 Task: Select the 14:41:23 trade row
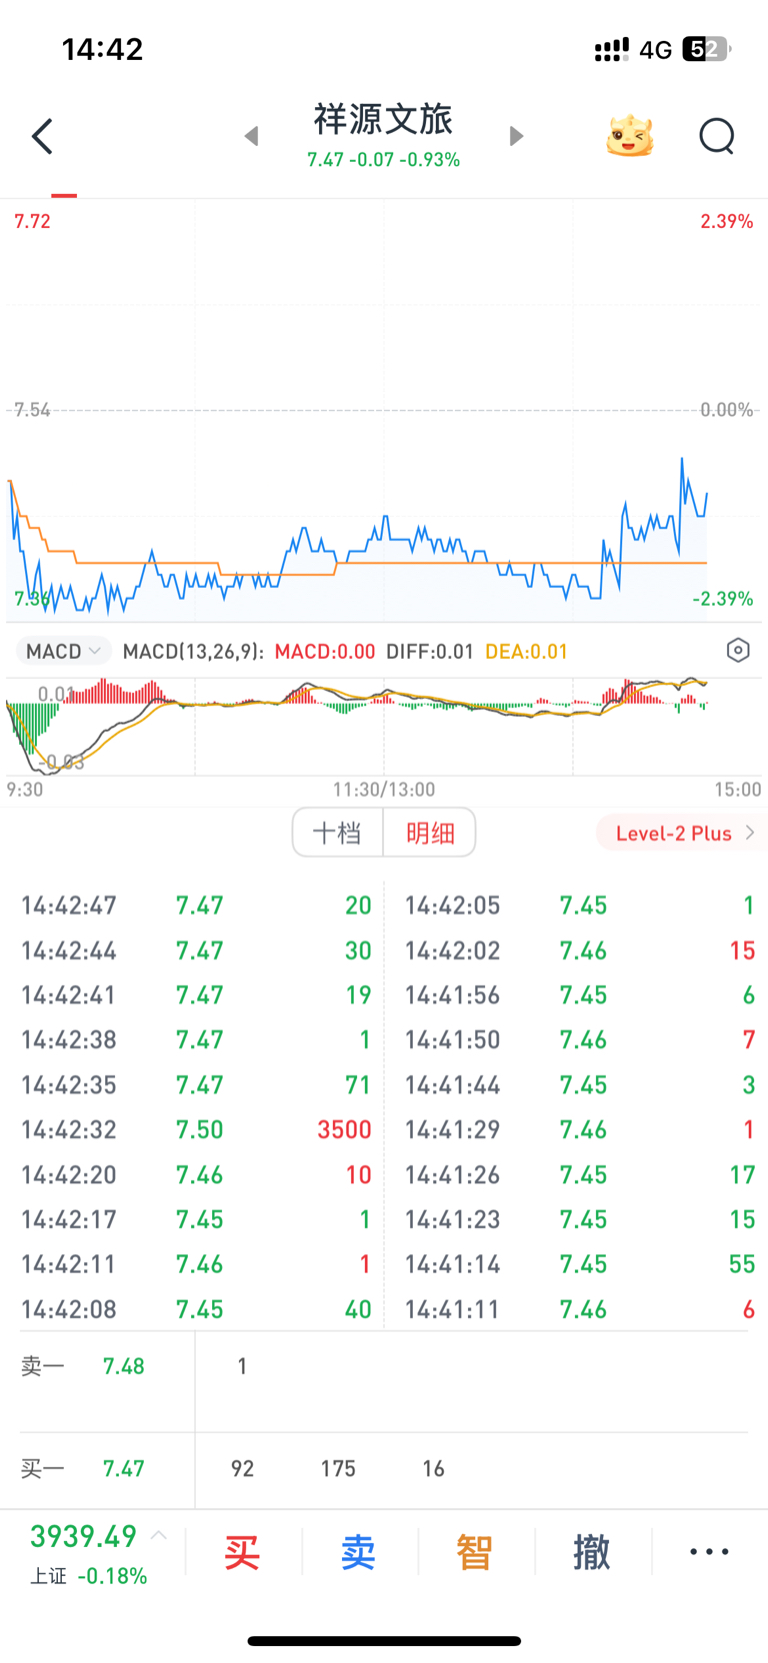click(579, 1220)
